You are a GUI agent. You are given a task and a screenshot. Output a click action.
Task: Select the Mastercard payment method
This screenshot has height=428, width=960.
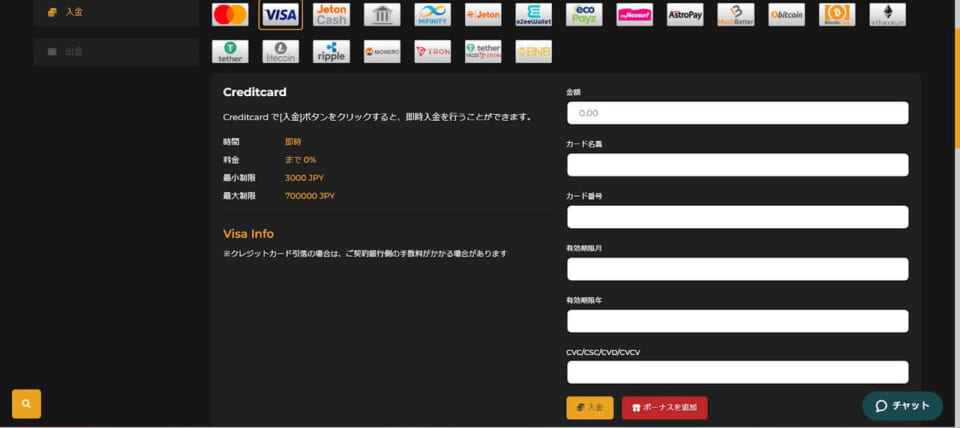[230, 15]
